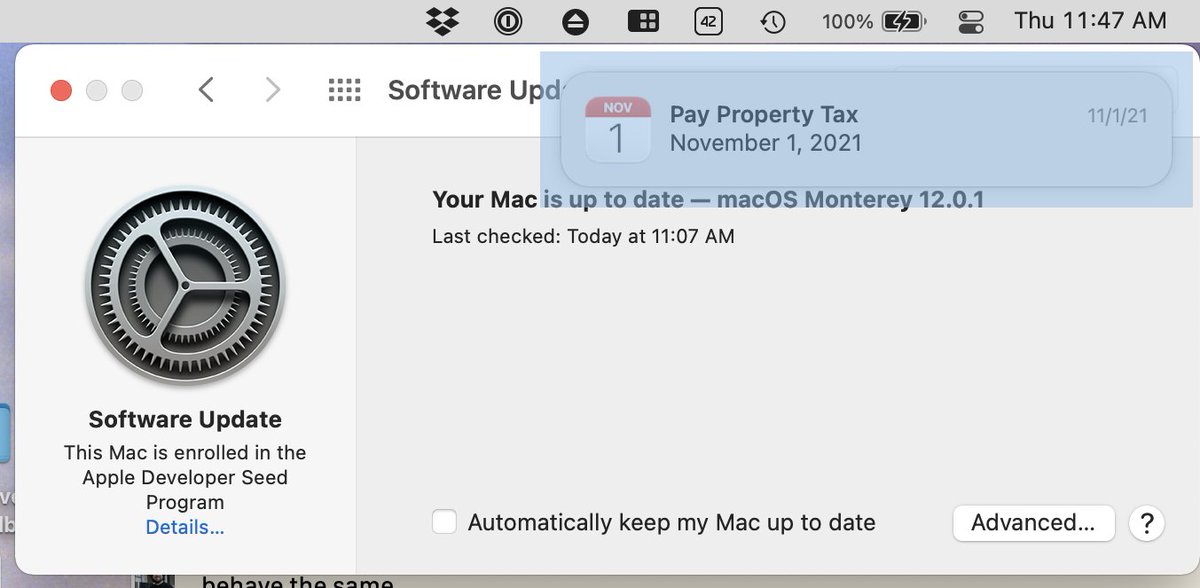The height and width of the screenshot is (588, 1200).
Task: Open the grid layout menu bar icon
Action: click(642, 21)
